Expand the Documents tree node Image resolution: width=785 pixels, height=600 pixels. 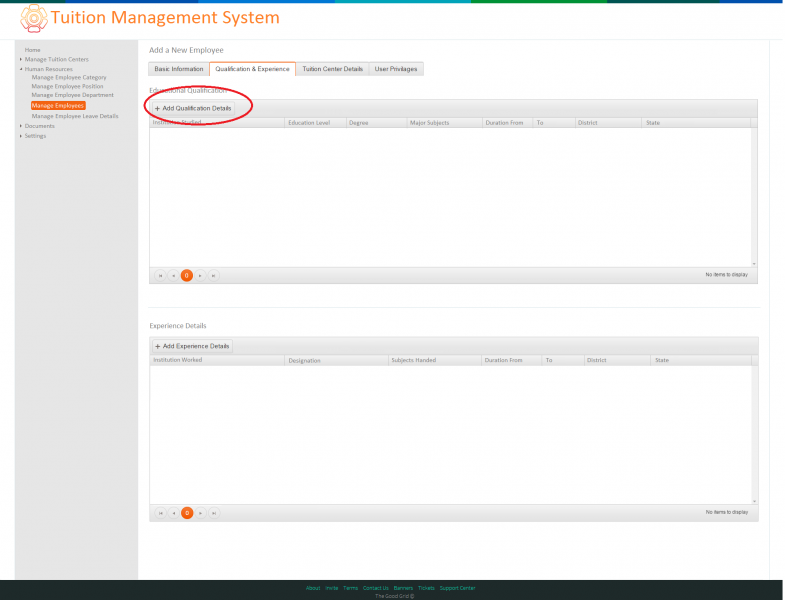click(x=21, y=126)
